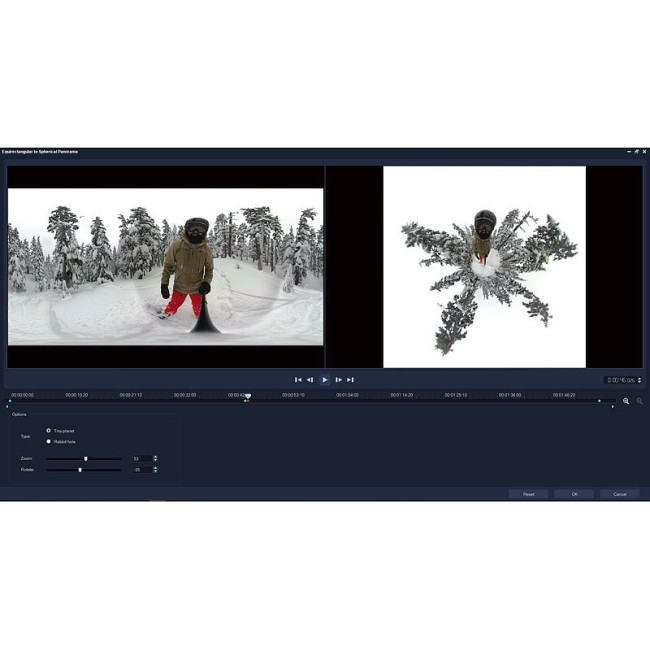
Task: Confirm with the OK button
Action: (x=574, y=494)
